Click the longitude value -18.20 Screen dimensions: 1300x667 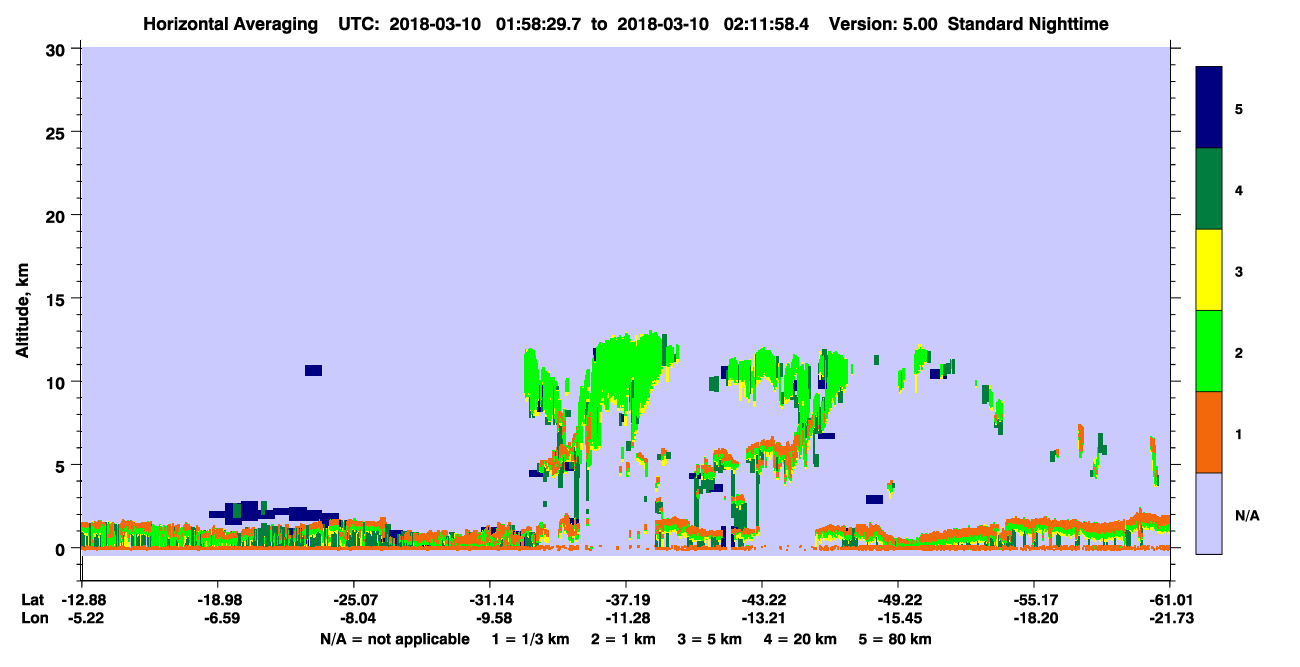click(1034, 619)
